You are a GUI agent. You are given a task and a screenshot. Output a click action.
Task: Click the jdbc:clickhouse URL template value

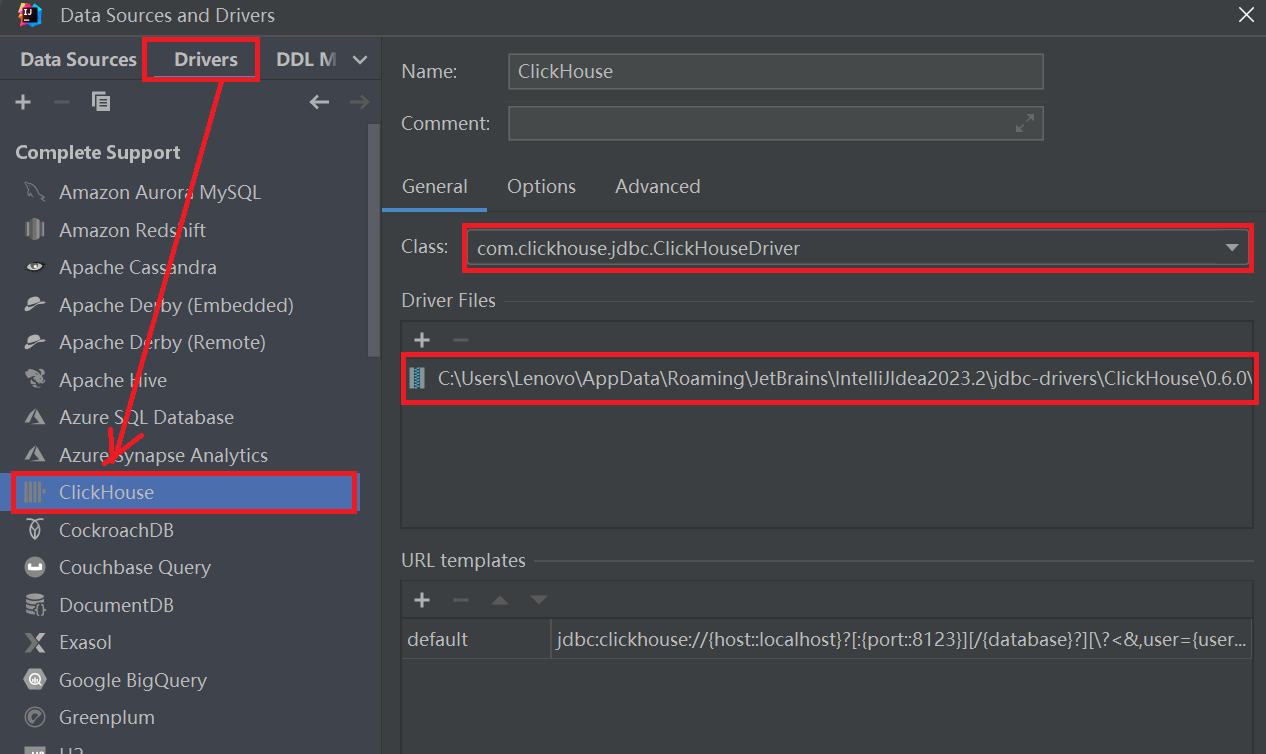pos(901,639)
